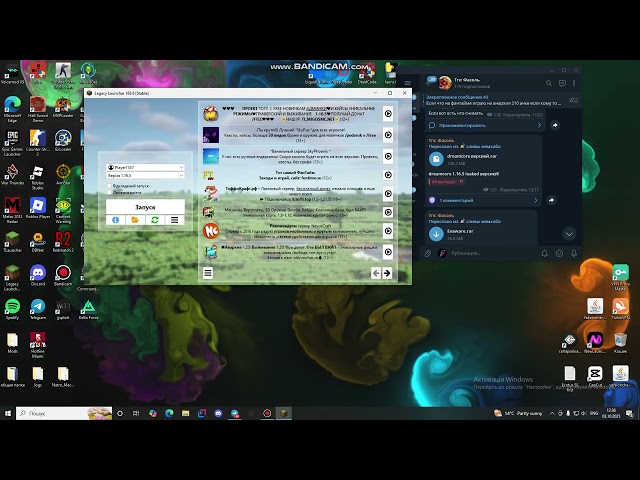Play the FunTime server promo entry

(388, 175)
